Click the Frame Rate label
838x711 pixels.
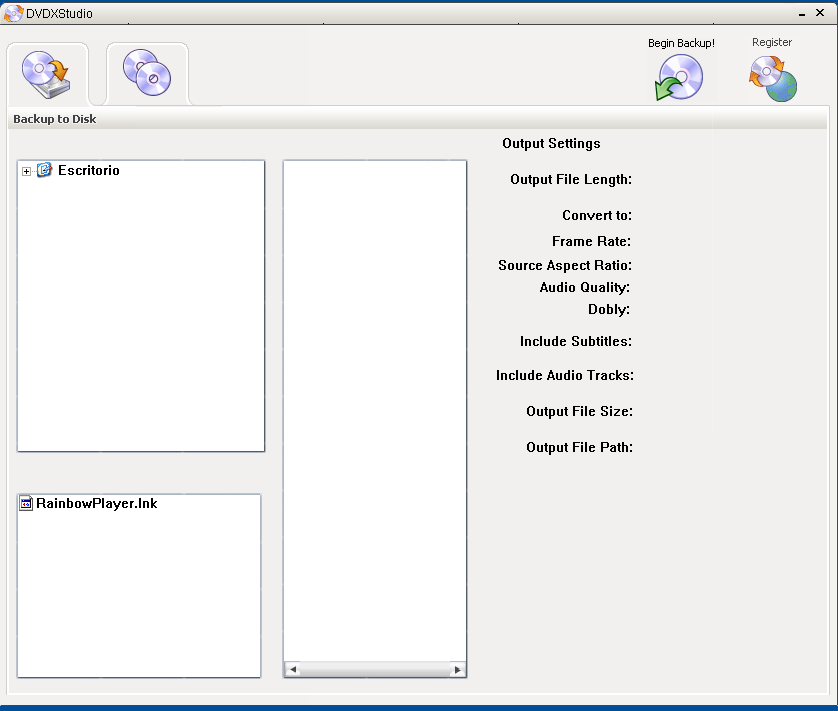591,242
